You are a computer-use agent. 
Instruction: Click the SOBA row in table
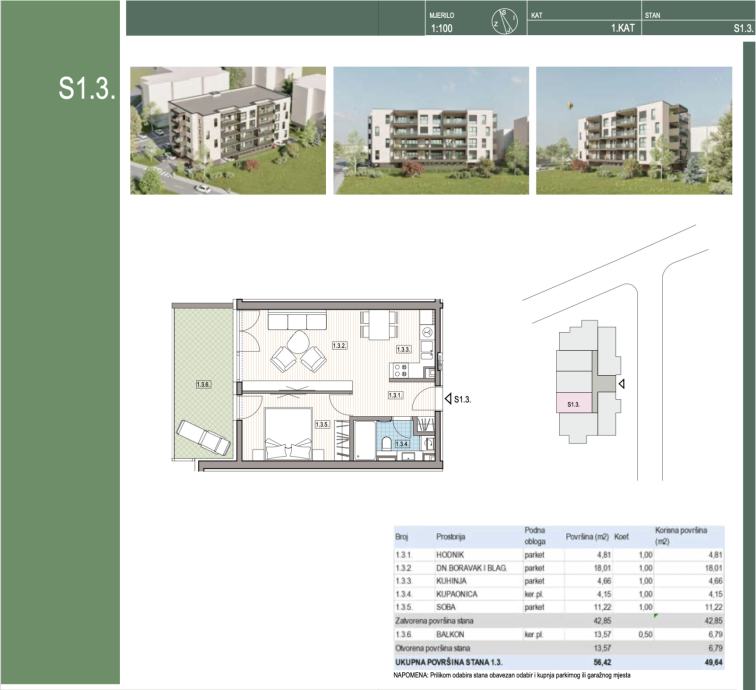coord(559,607)
